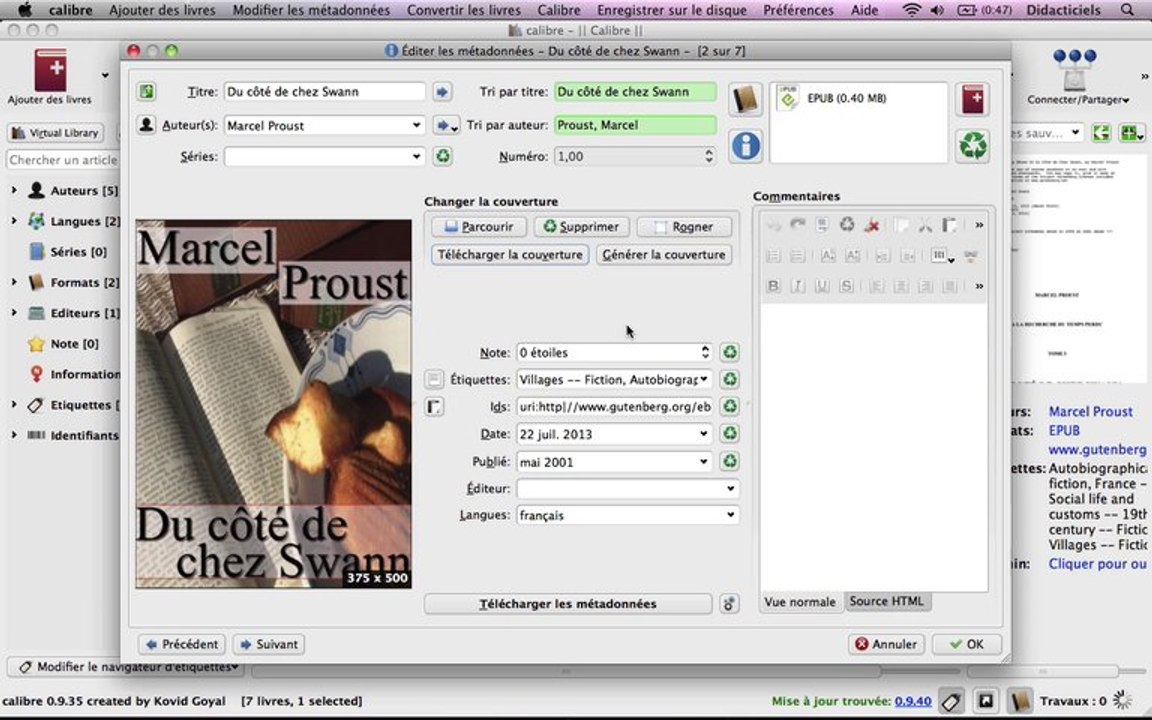
Task: Click the Rogner button
Action: tap(685, 227)
